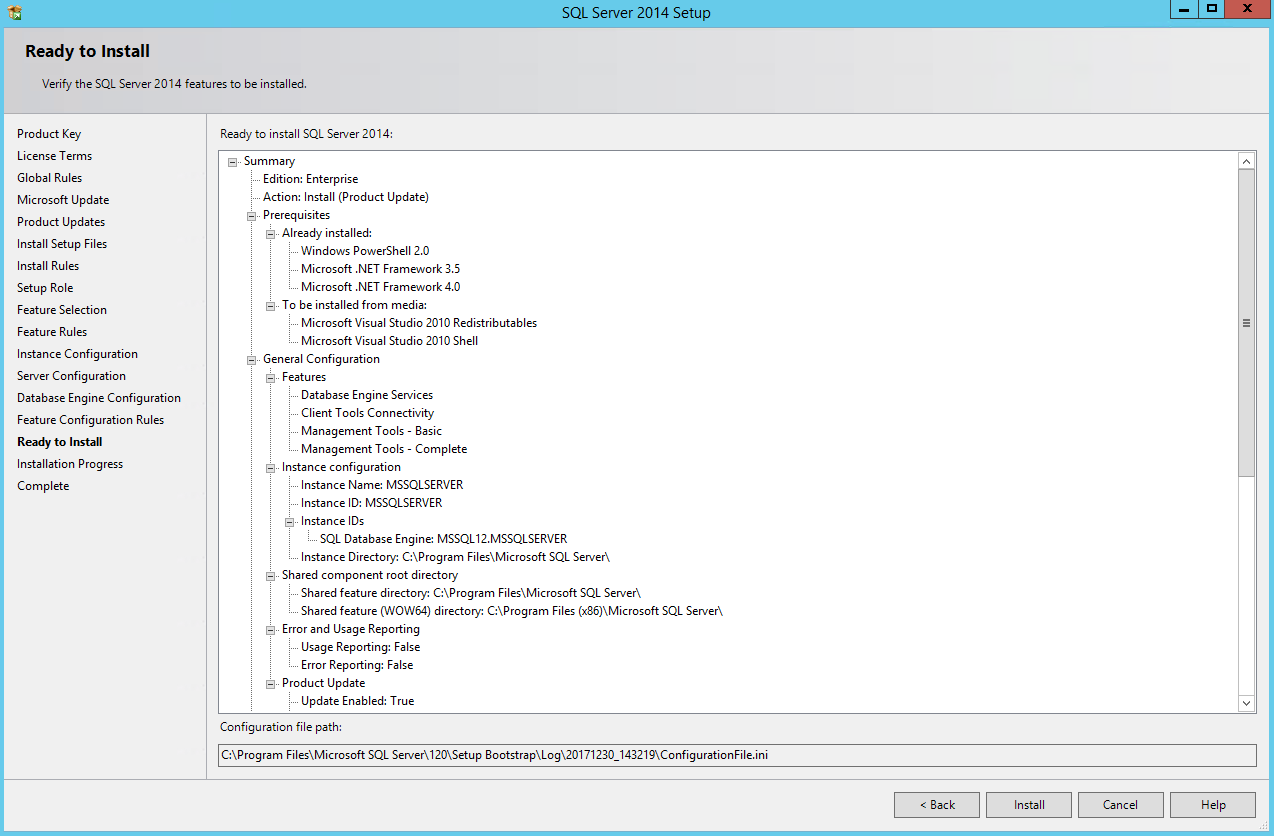1274x836 pixels.
Task: Collapse the Instance configuration node
Action: click(270, 467)
